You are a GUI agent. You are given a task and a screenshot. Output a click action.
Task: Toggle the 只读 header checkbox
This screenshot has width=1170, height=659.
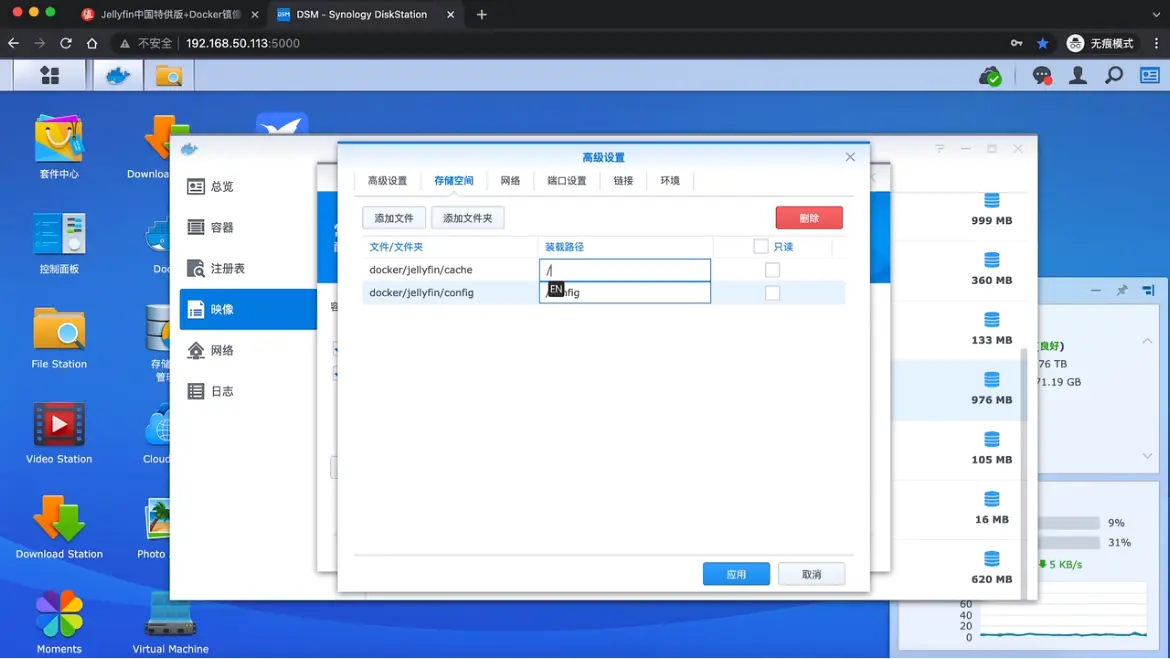point(761,246)
